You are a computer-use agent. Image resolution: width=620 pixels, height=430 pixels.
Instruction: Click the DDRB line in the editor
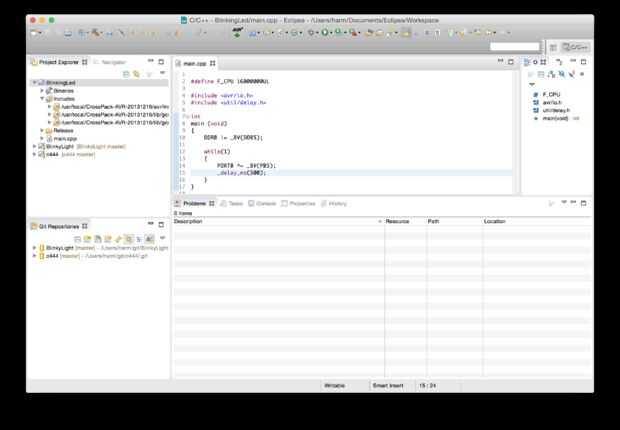[x=233, y=138]
